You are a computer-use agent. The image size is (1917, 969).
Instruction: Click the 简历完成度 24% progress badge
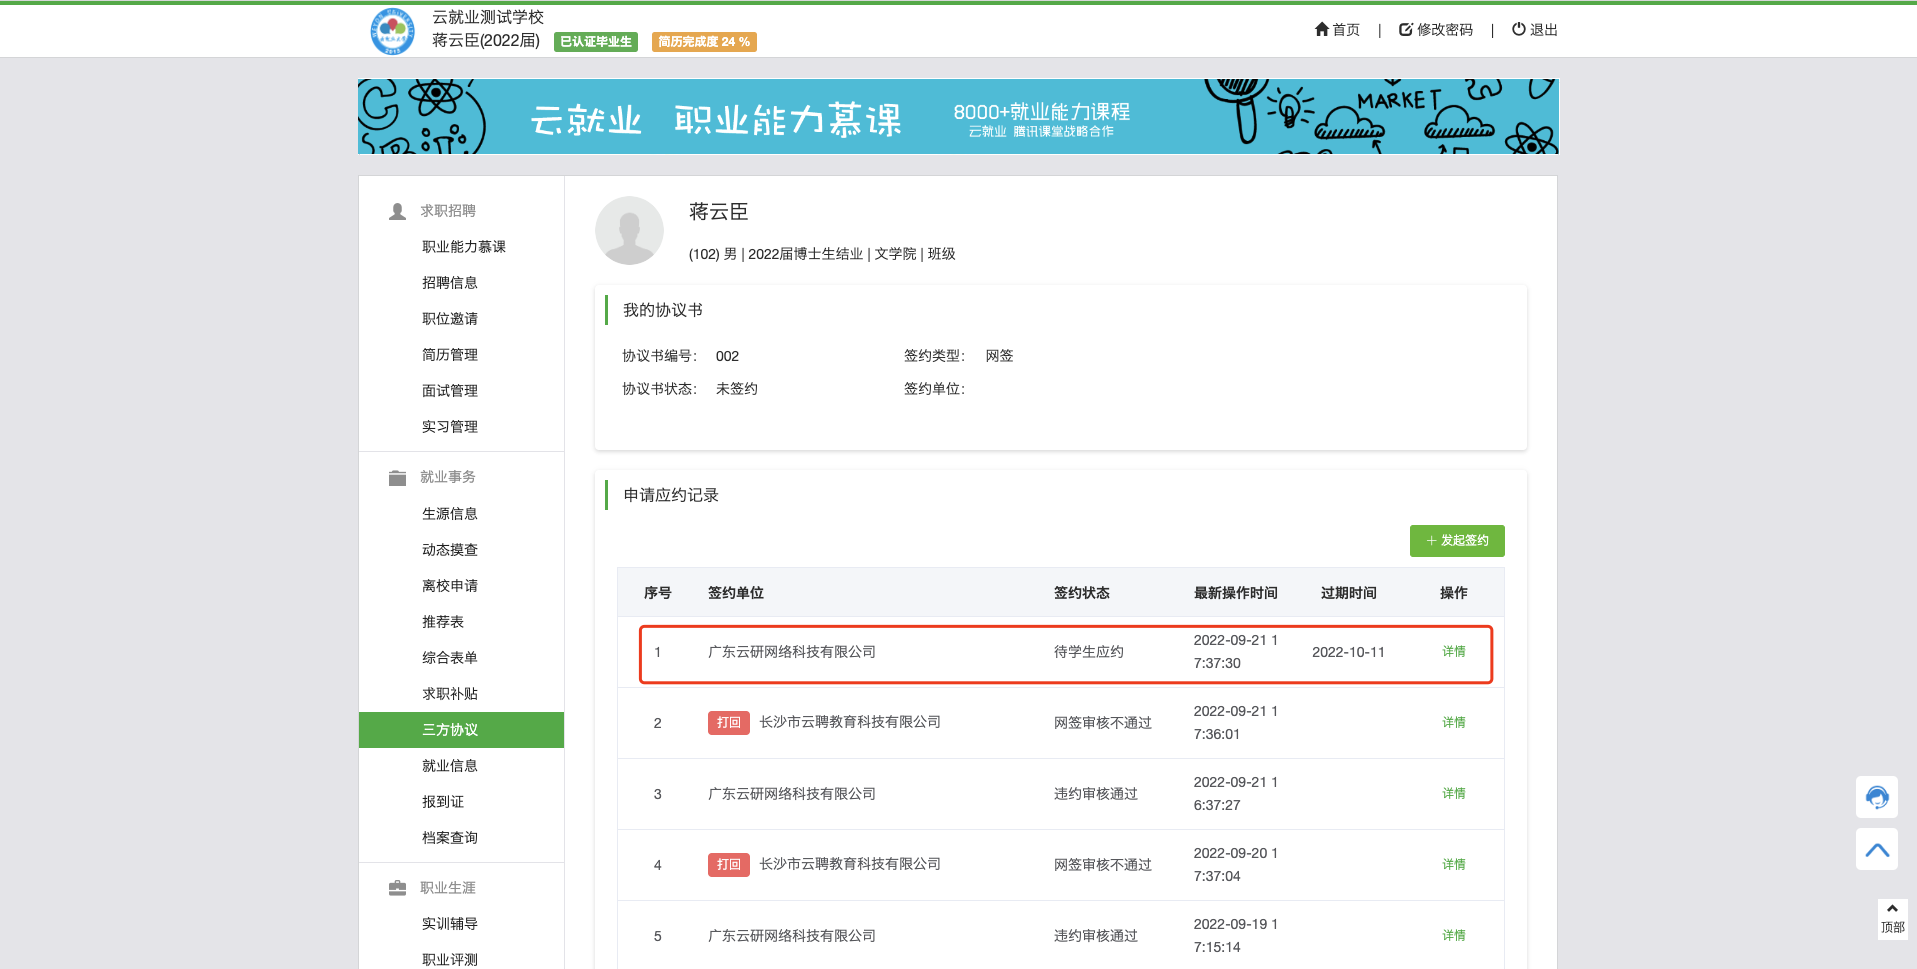(x=704, y=42)
